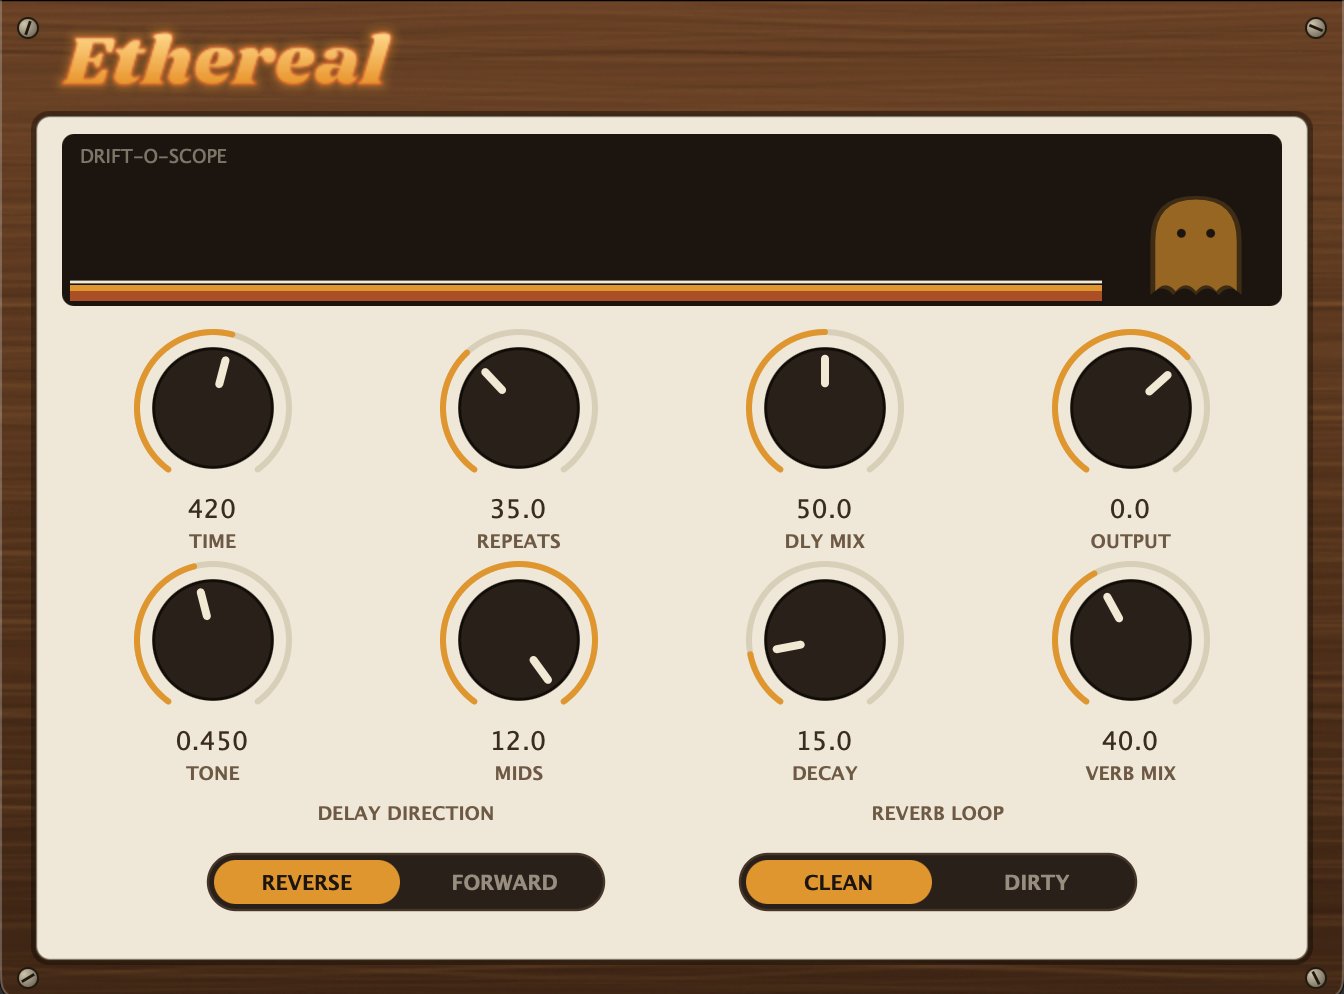1344x994 pixels.
Task: Click the DLY MIX value 50.0
Action: tap(824, 509)
